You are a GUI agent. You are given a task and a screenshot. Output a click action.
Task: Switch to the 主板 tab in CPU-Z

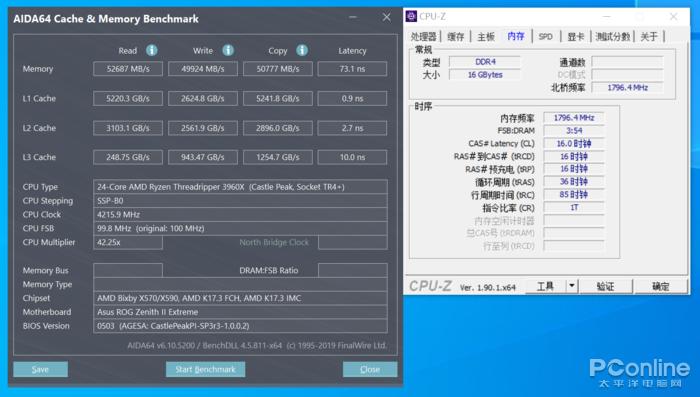486,37
